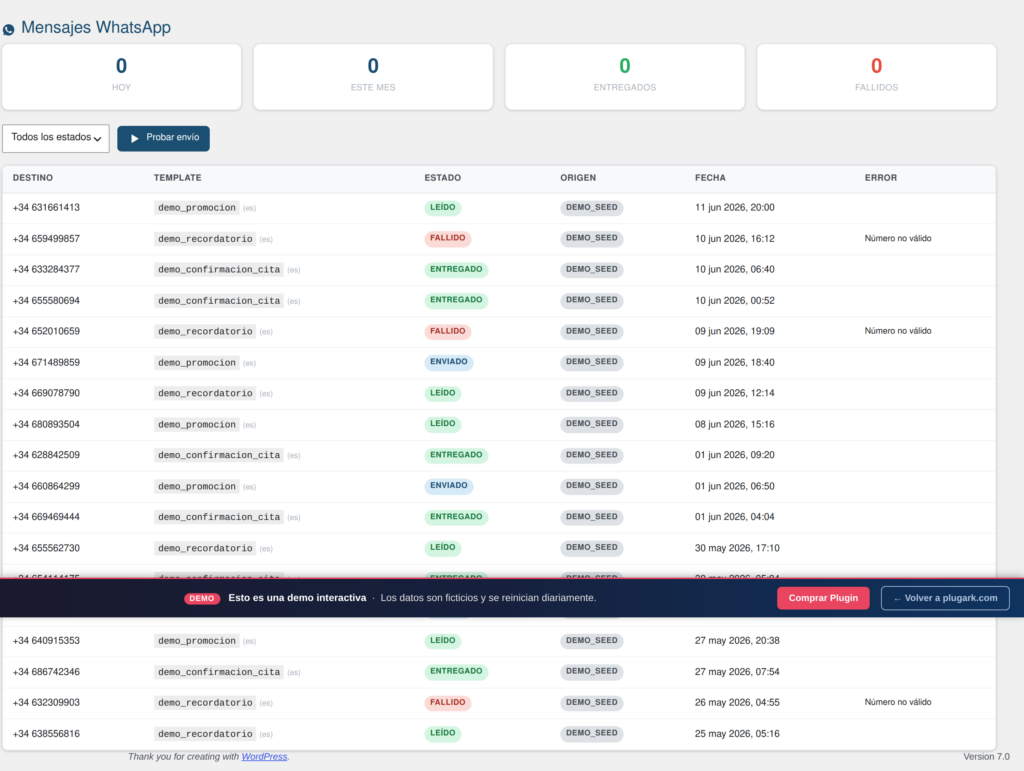1024x771 pixels.
Task: Click the play icon in Probar envío
Action: point(135,138)
